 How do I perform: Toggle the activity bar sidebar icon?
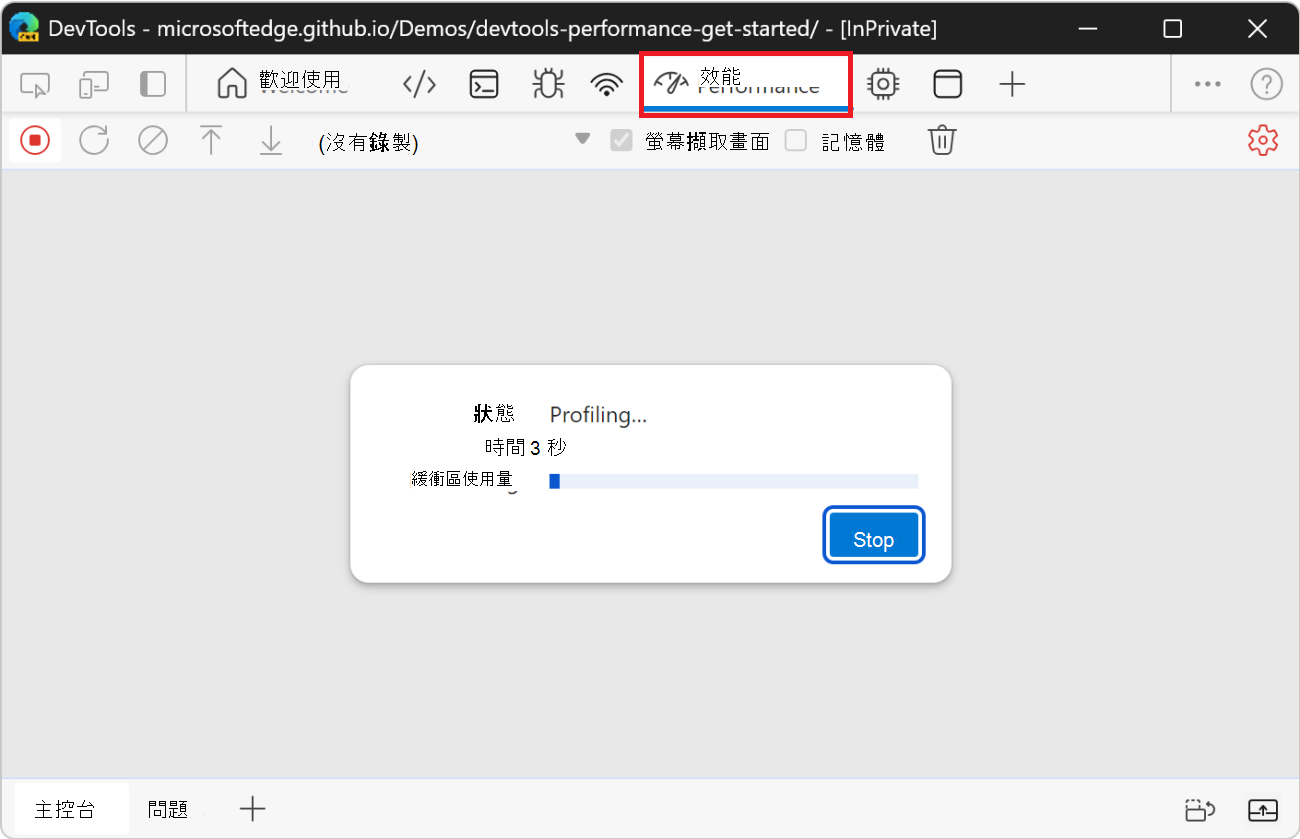(153, 85)
